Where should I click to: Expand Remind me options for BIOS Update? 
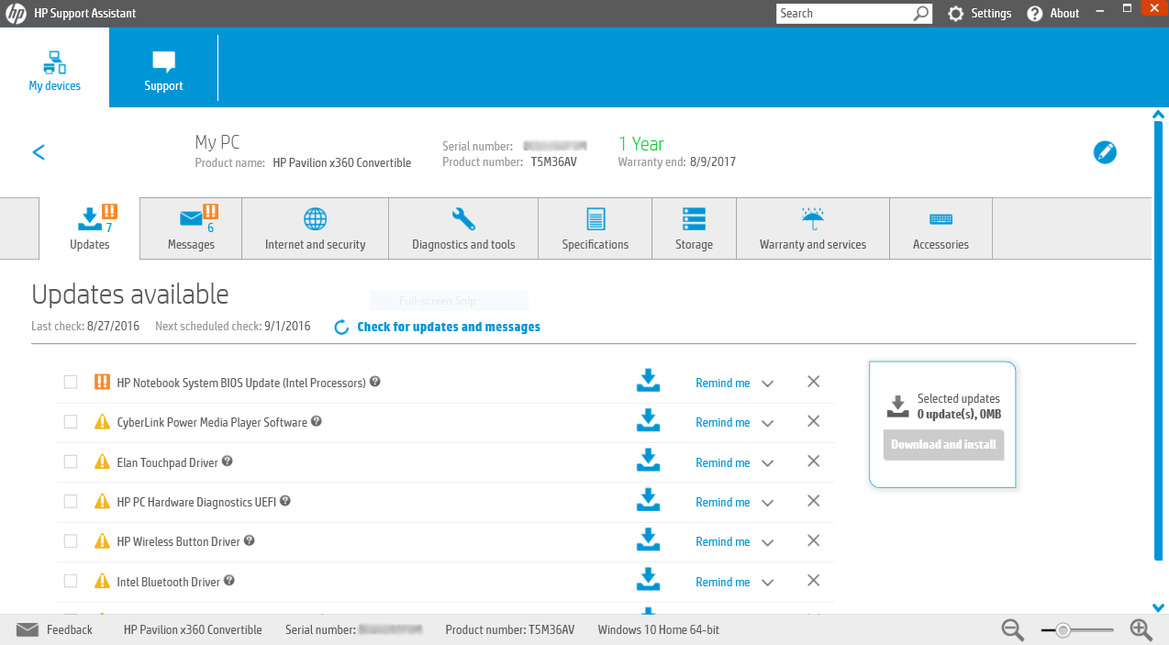767,383
